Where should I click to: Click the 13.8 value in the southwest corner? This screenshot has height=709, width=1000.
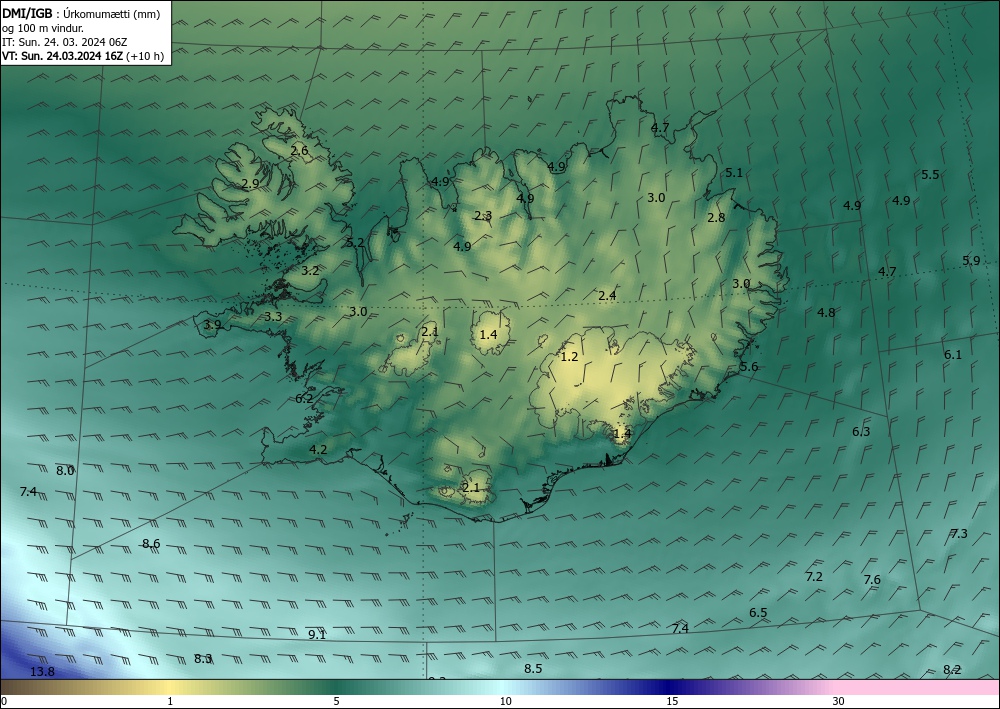42,671
